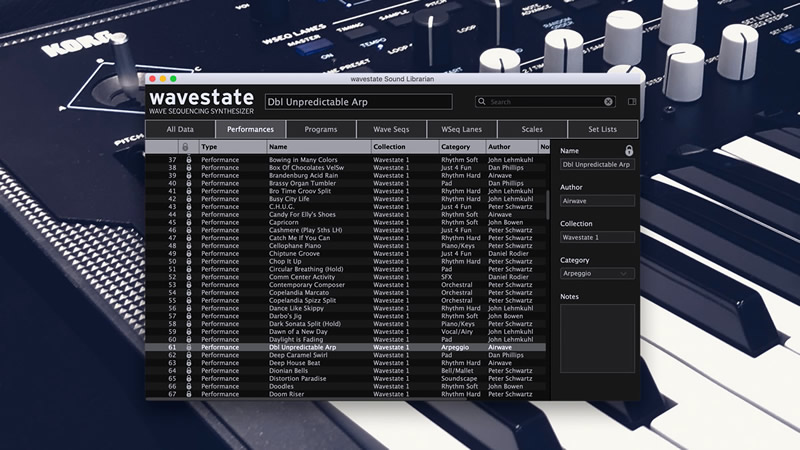Open the WSeq Lanes tab
The image size is (800, 450).
[462, 130]
